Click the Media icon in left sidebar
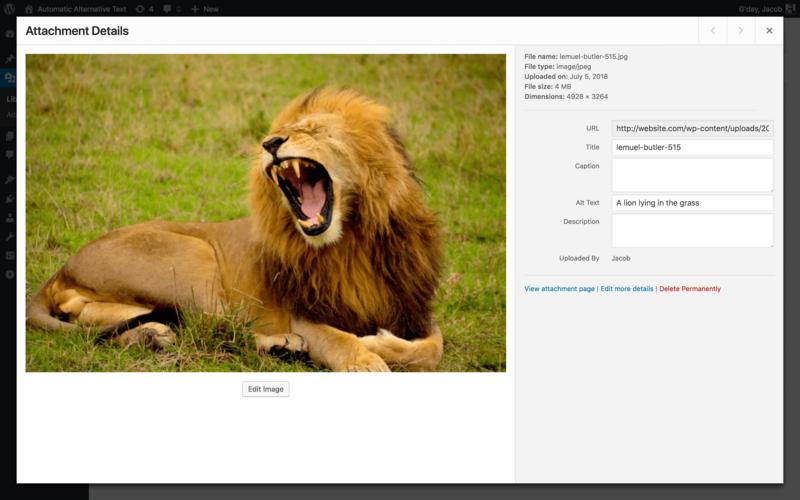The image size is (800, 500). (x=8, y=79)
